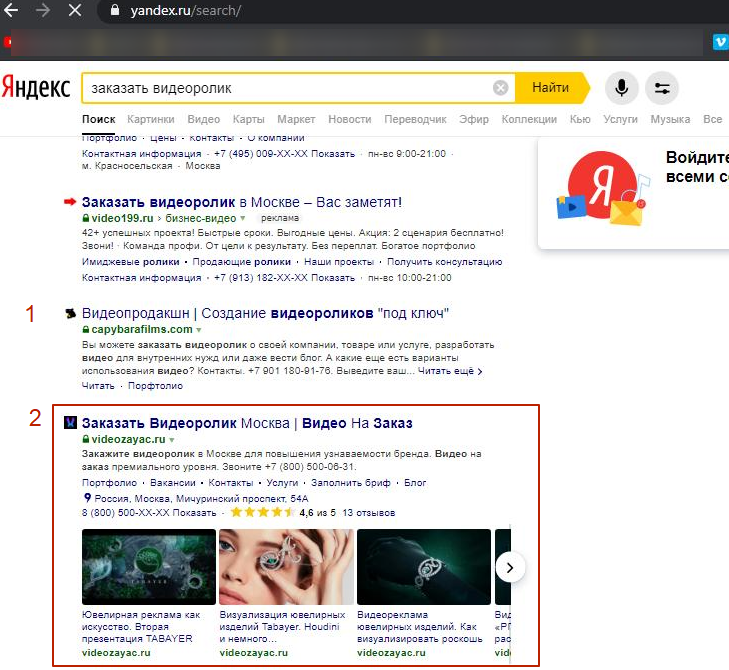Open the 13 отзывов reviews link

point(369,513)
